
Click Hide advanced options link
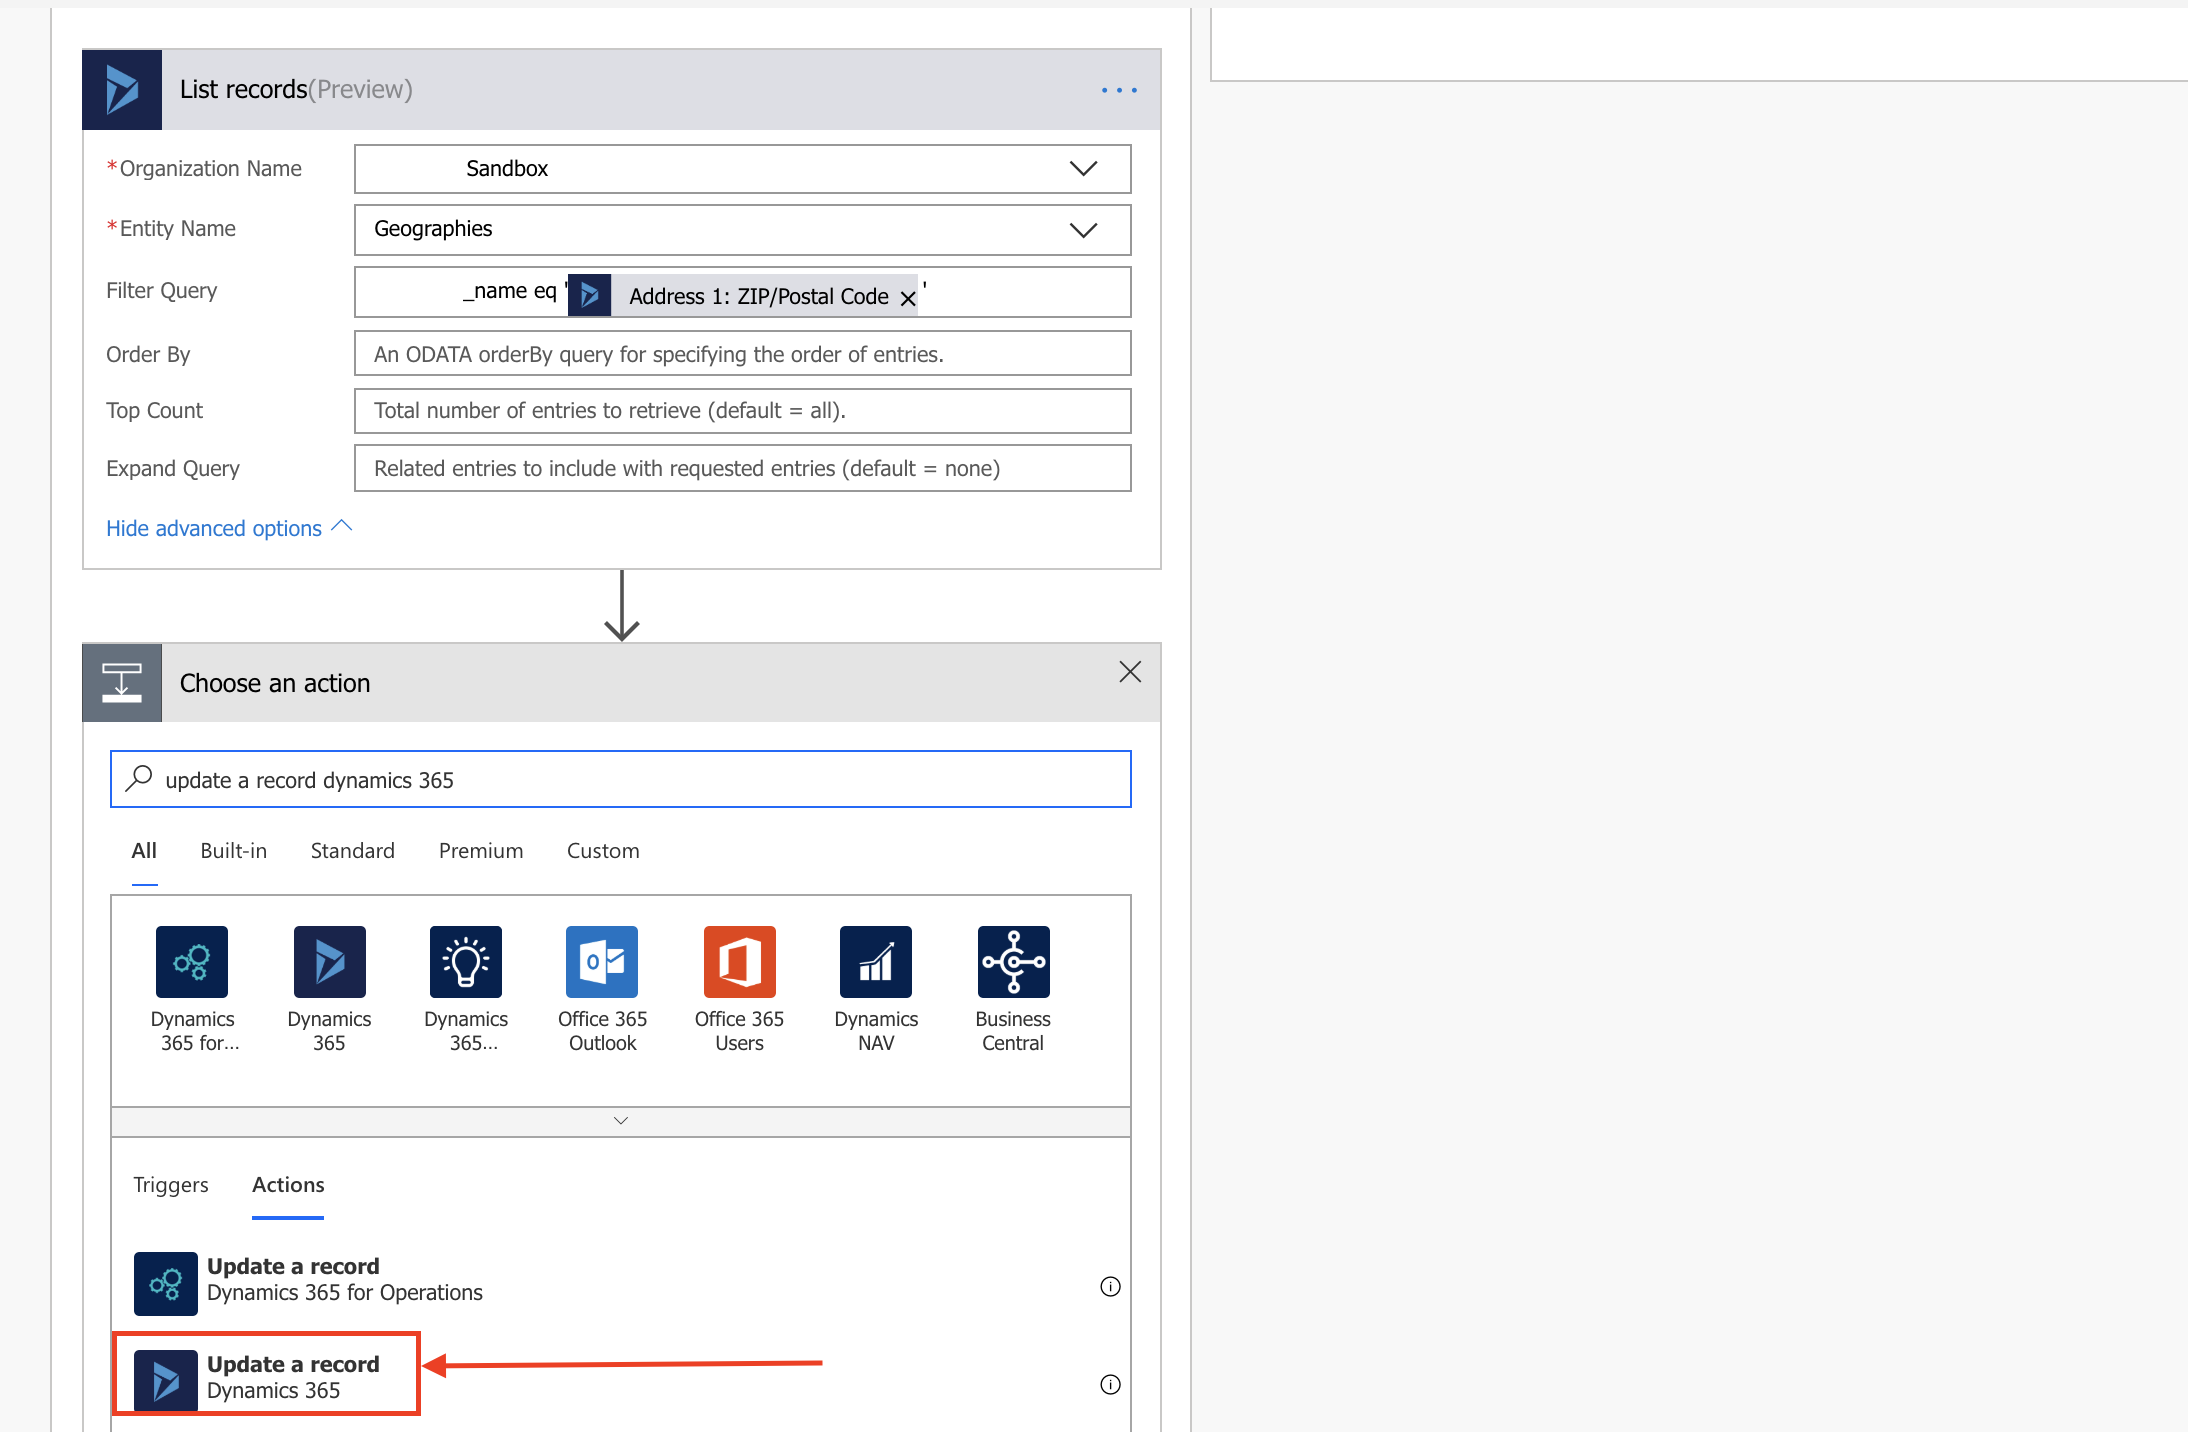(214, 528)
